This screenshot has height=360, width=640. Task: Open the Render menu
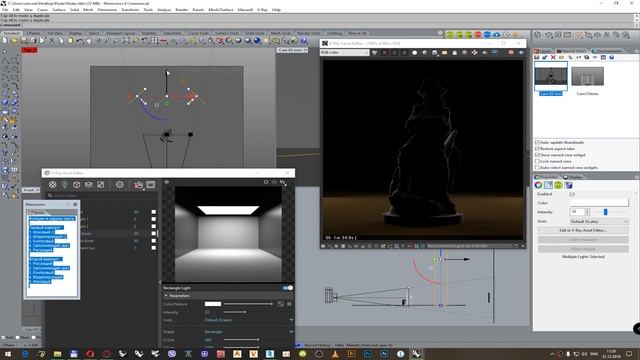click(182, 9)
